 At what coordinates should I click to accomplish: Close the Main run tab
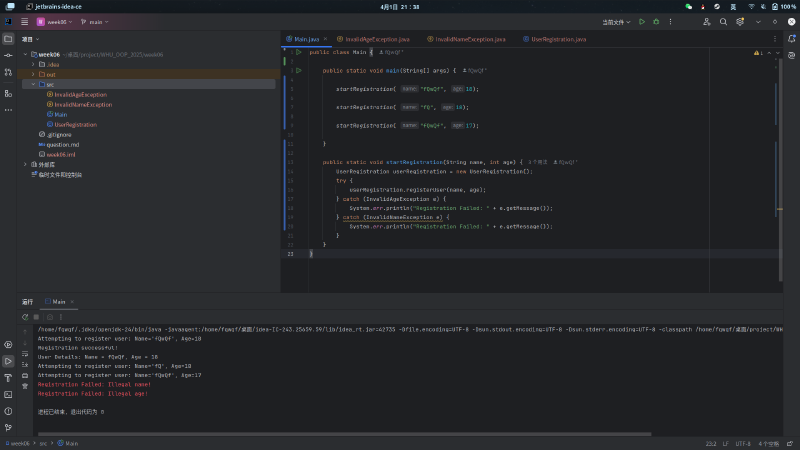point(72,302)
